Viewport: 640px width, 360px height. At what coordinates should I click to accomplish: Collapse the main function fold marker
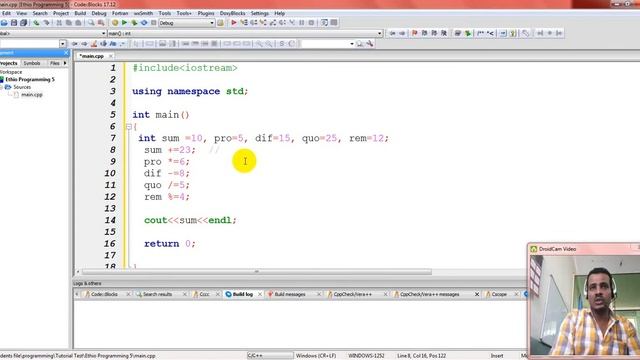click(129, 127)
